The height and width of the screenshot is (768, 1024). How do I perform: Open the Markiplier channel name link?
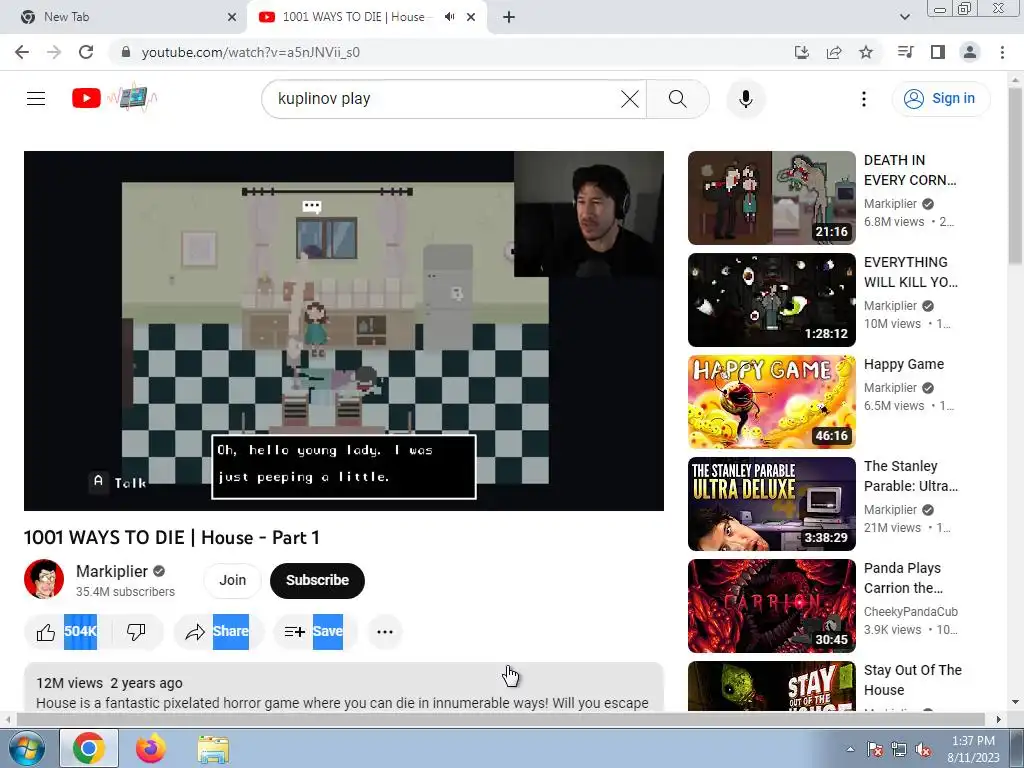112,571
